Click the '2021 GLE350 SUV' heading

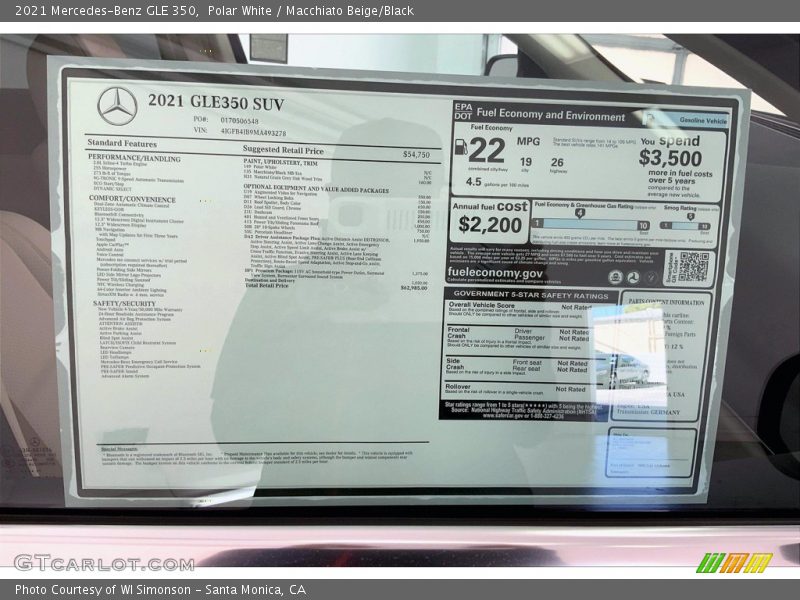[216, 102]
